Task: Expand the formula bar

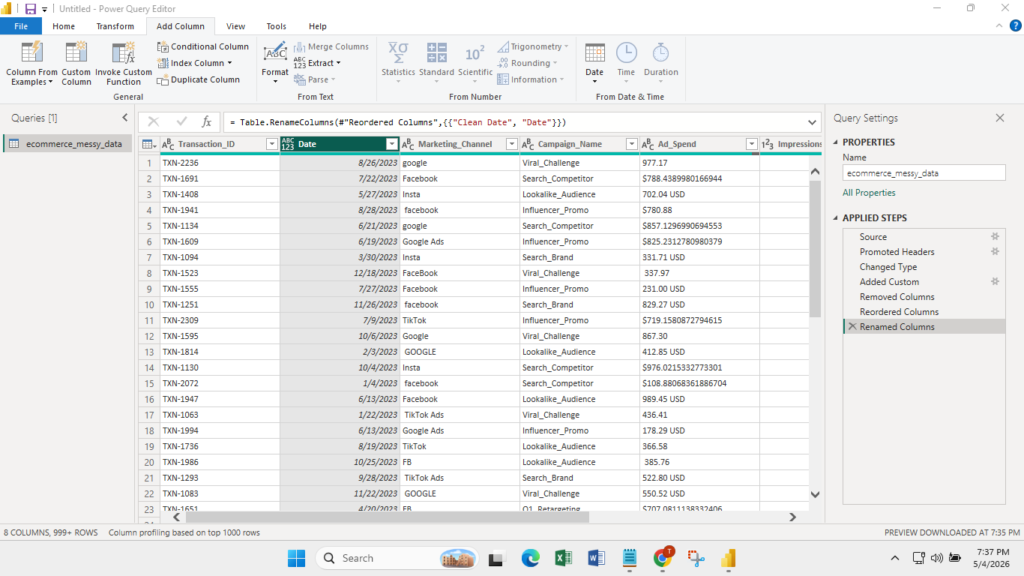Action: [812, 122]
